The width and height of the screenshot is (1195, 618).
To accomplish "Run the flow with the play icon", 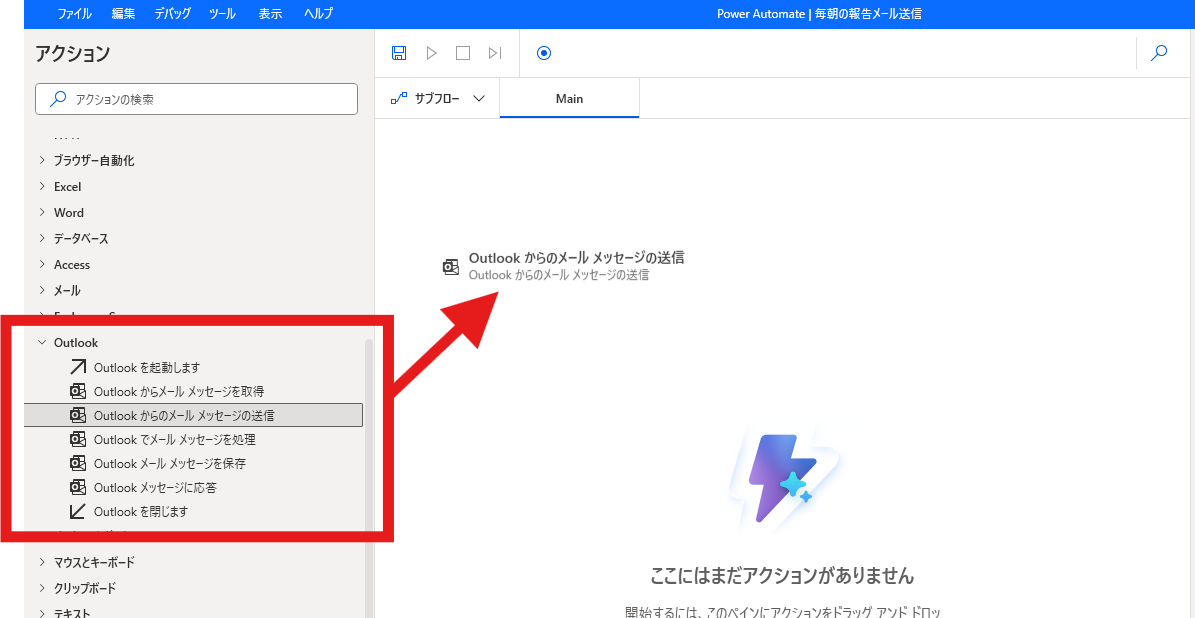I will pyautogui.click(x=431, y=53).
